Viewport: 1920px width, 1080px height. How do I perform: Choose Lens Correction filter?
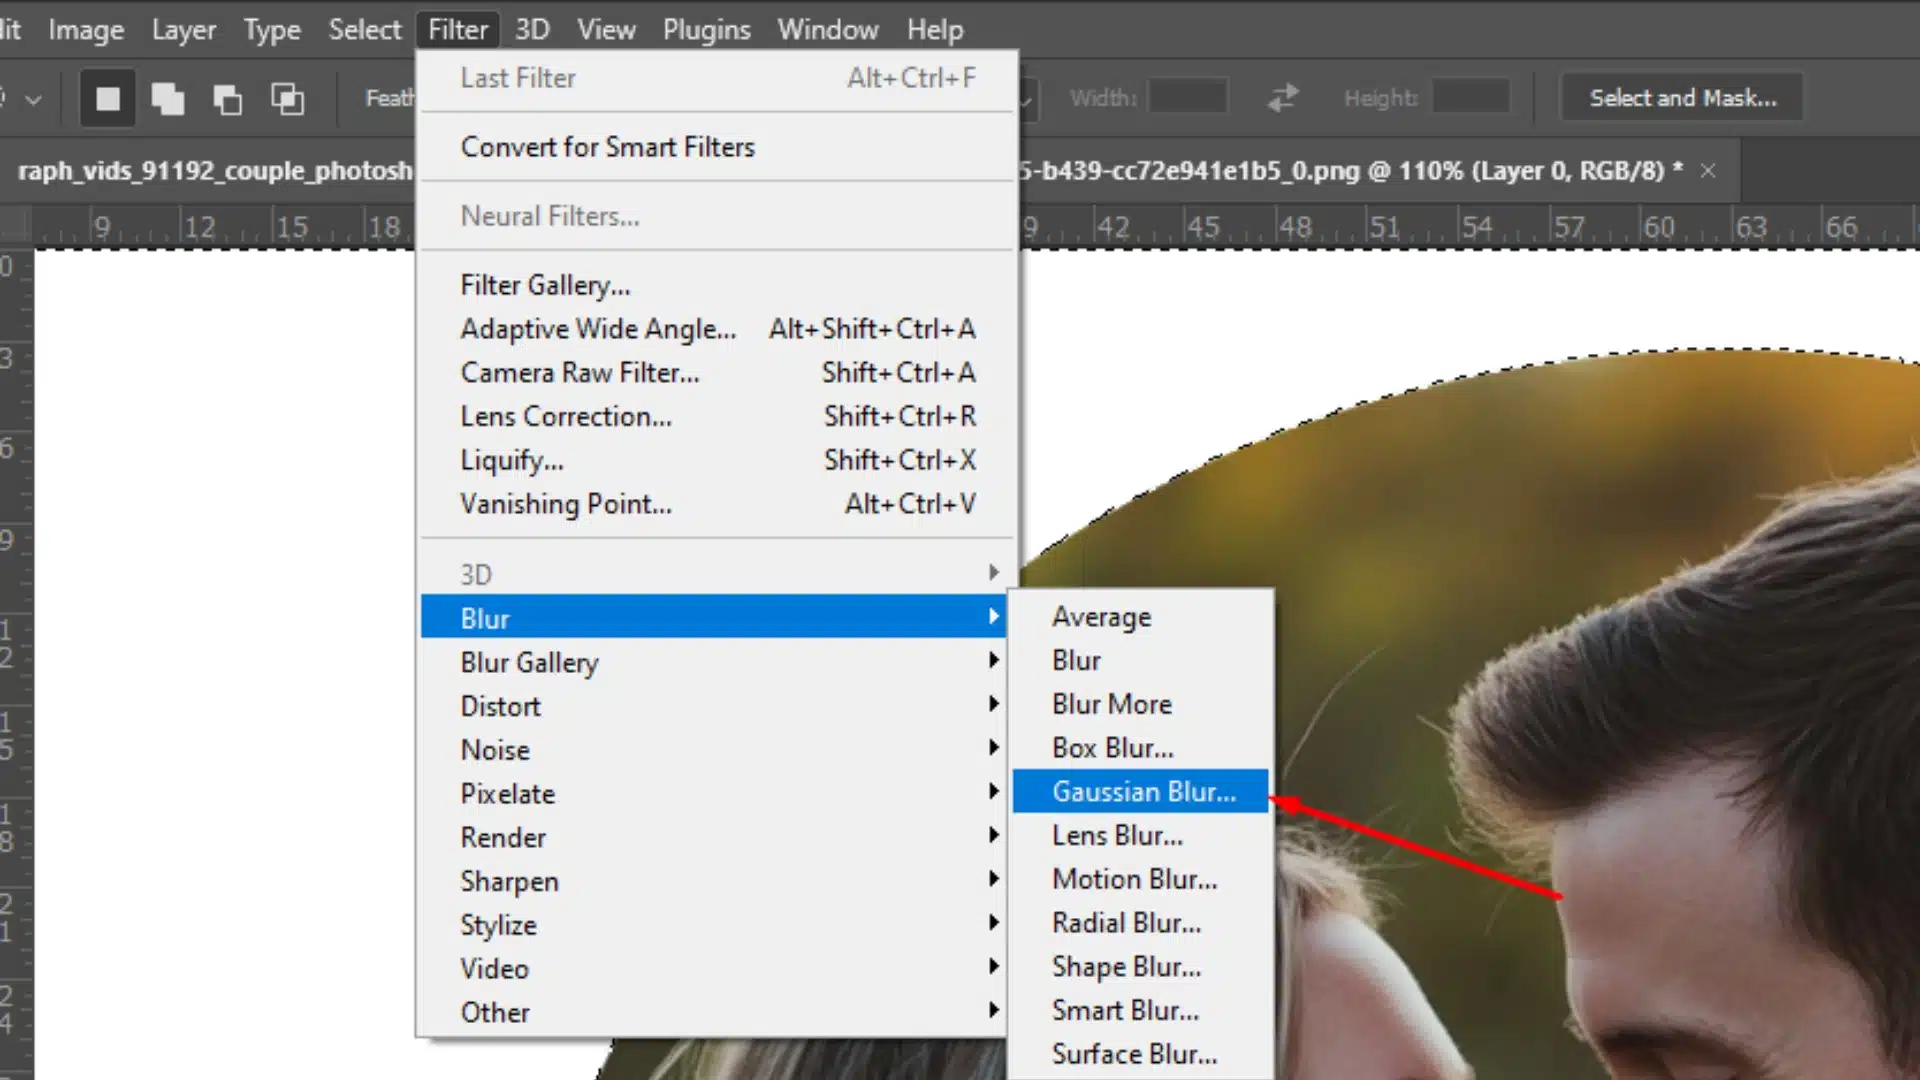coord(716,417)
